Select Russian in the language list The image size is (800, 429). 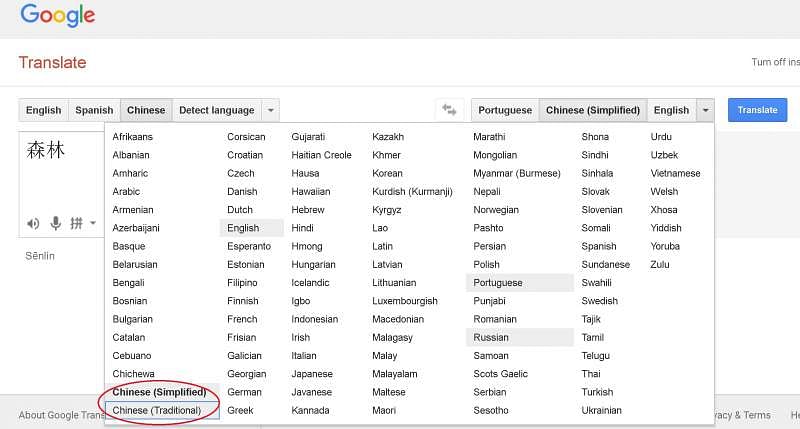click(520, 337)
